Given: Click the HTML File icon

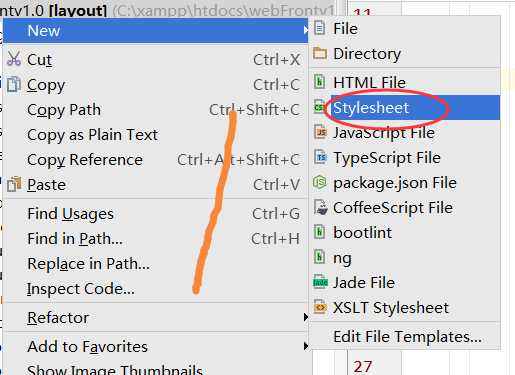Looking at the screenshot, I should 319,82.
